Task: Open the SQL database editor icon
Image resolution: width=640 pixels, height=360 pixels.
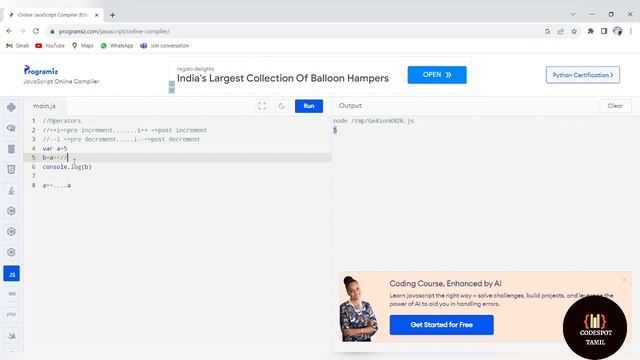Action: pyautogui.click(x=11, y=149)
